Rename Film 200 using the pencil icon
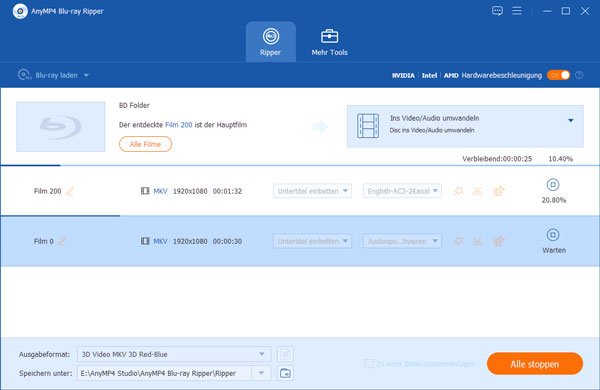Image resolution: width=600 pixels, height=390 pixels. tap(70, 191)
